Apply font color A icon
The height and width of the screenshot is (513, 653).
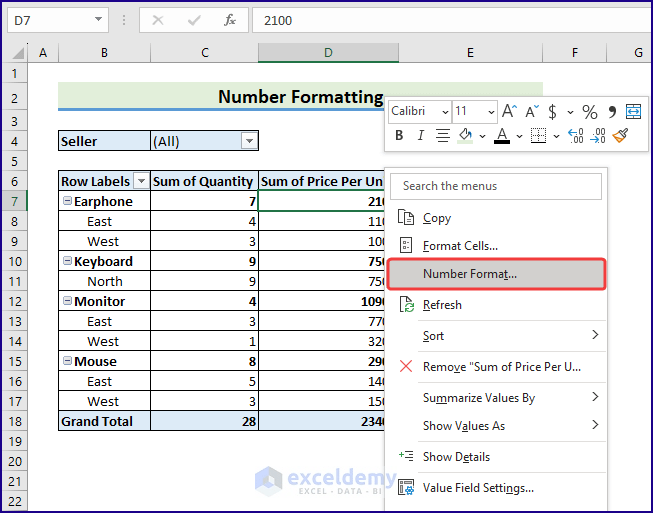[502, 135]
